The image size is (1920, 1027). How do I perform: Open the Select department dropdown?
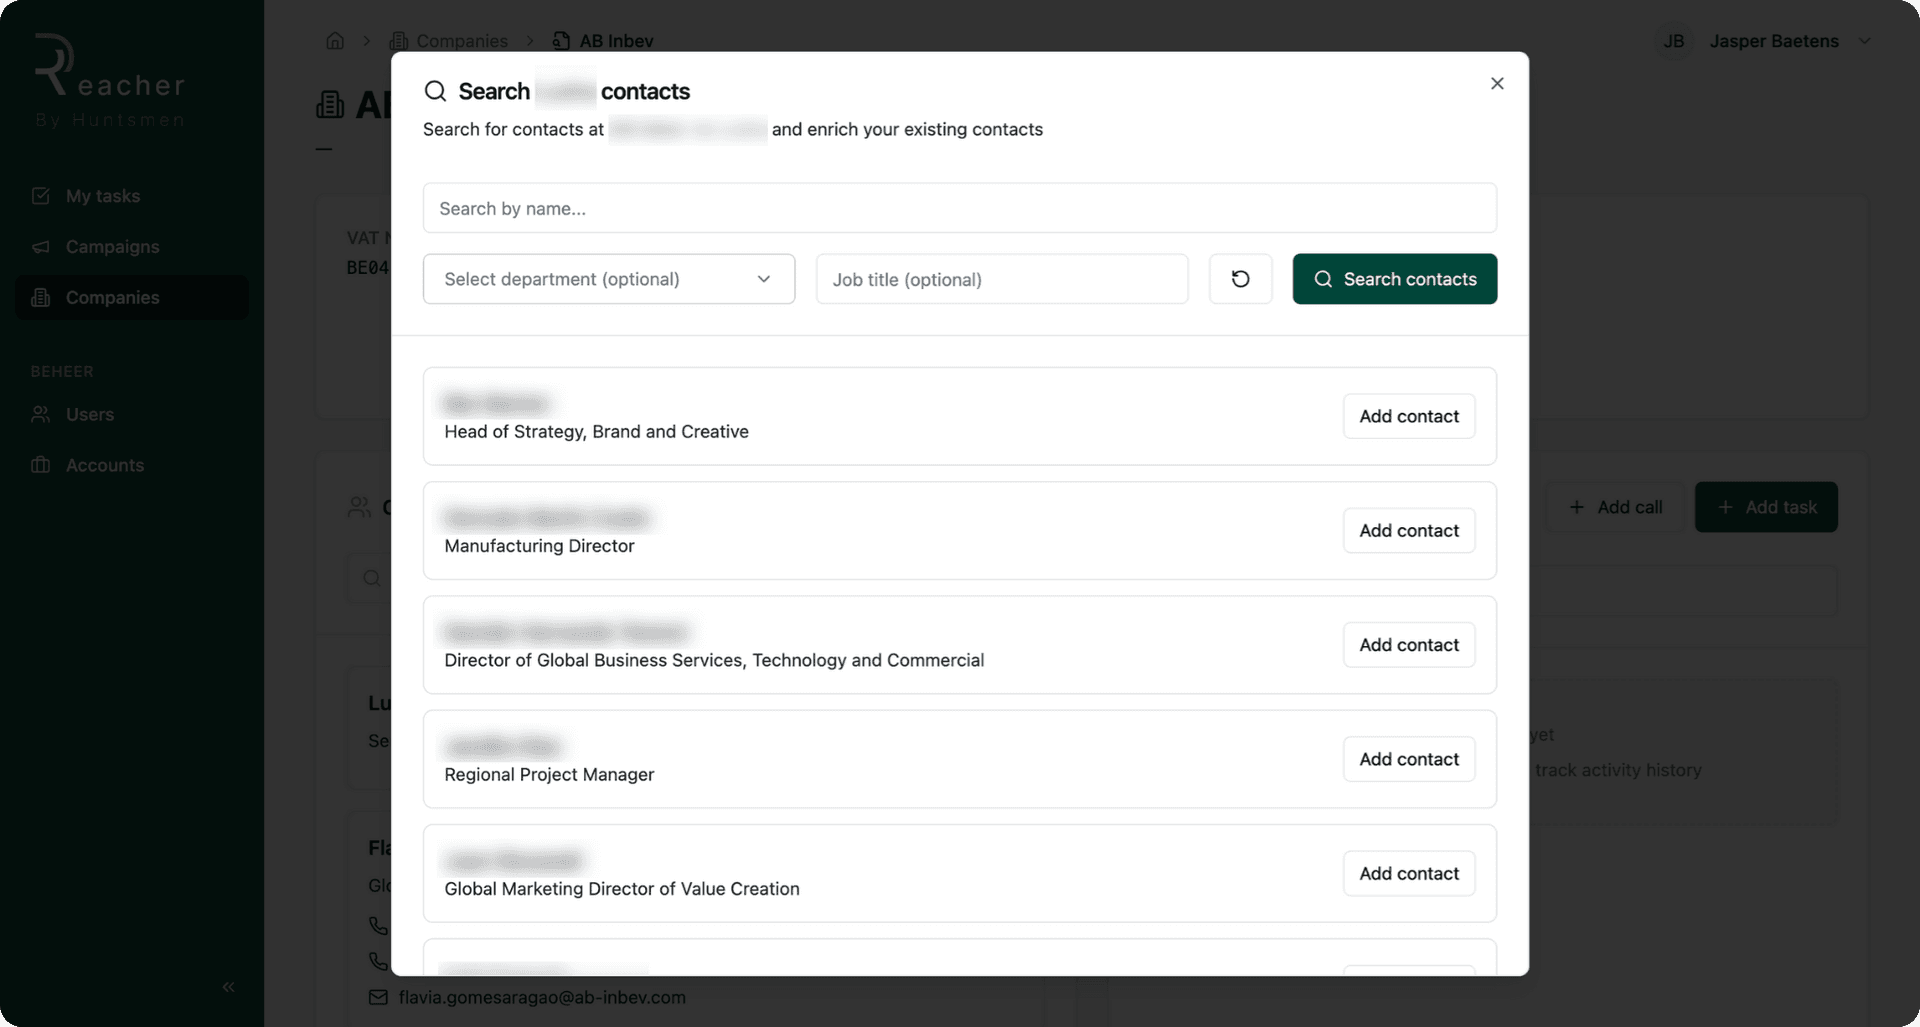point(608,279)
